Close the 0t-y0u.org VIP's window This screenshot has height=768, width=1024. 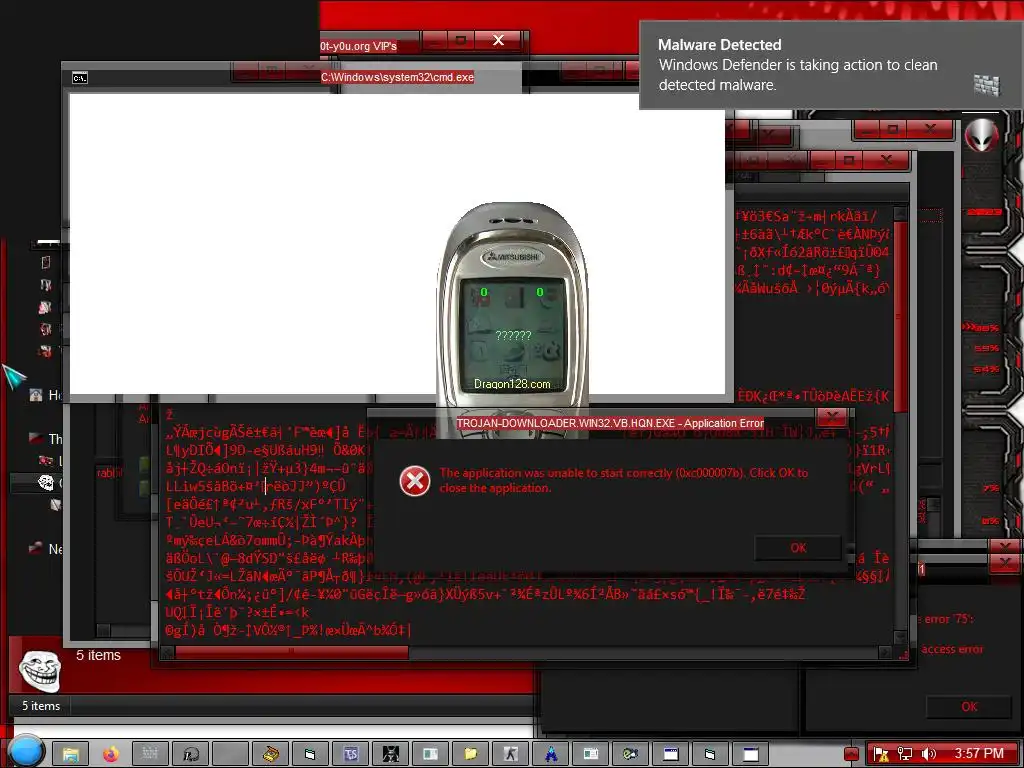coord(498,40)
